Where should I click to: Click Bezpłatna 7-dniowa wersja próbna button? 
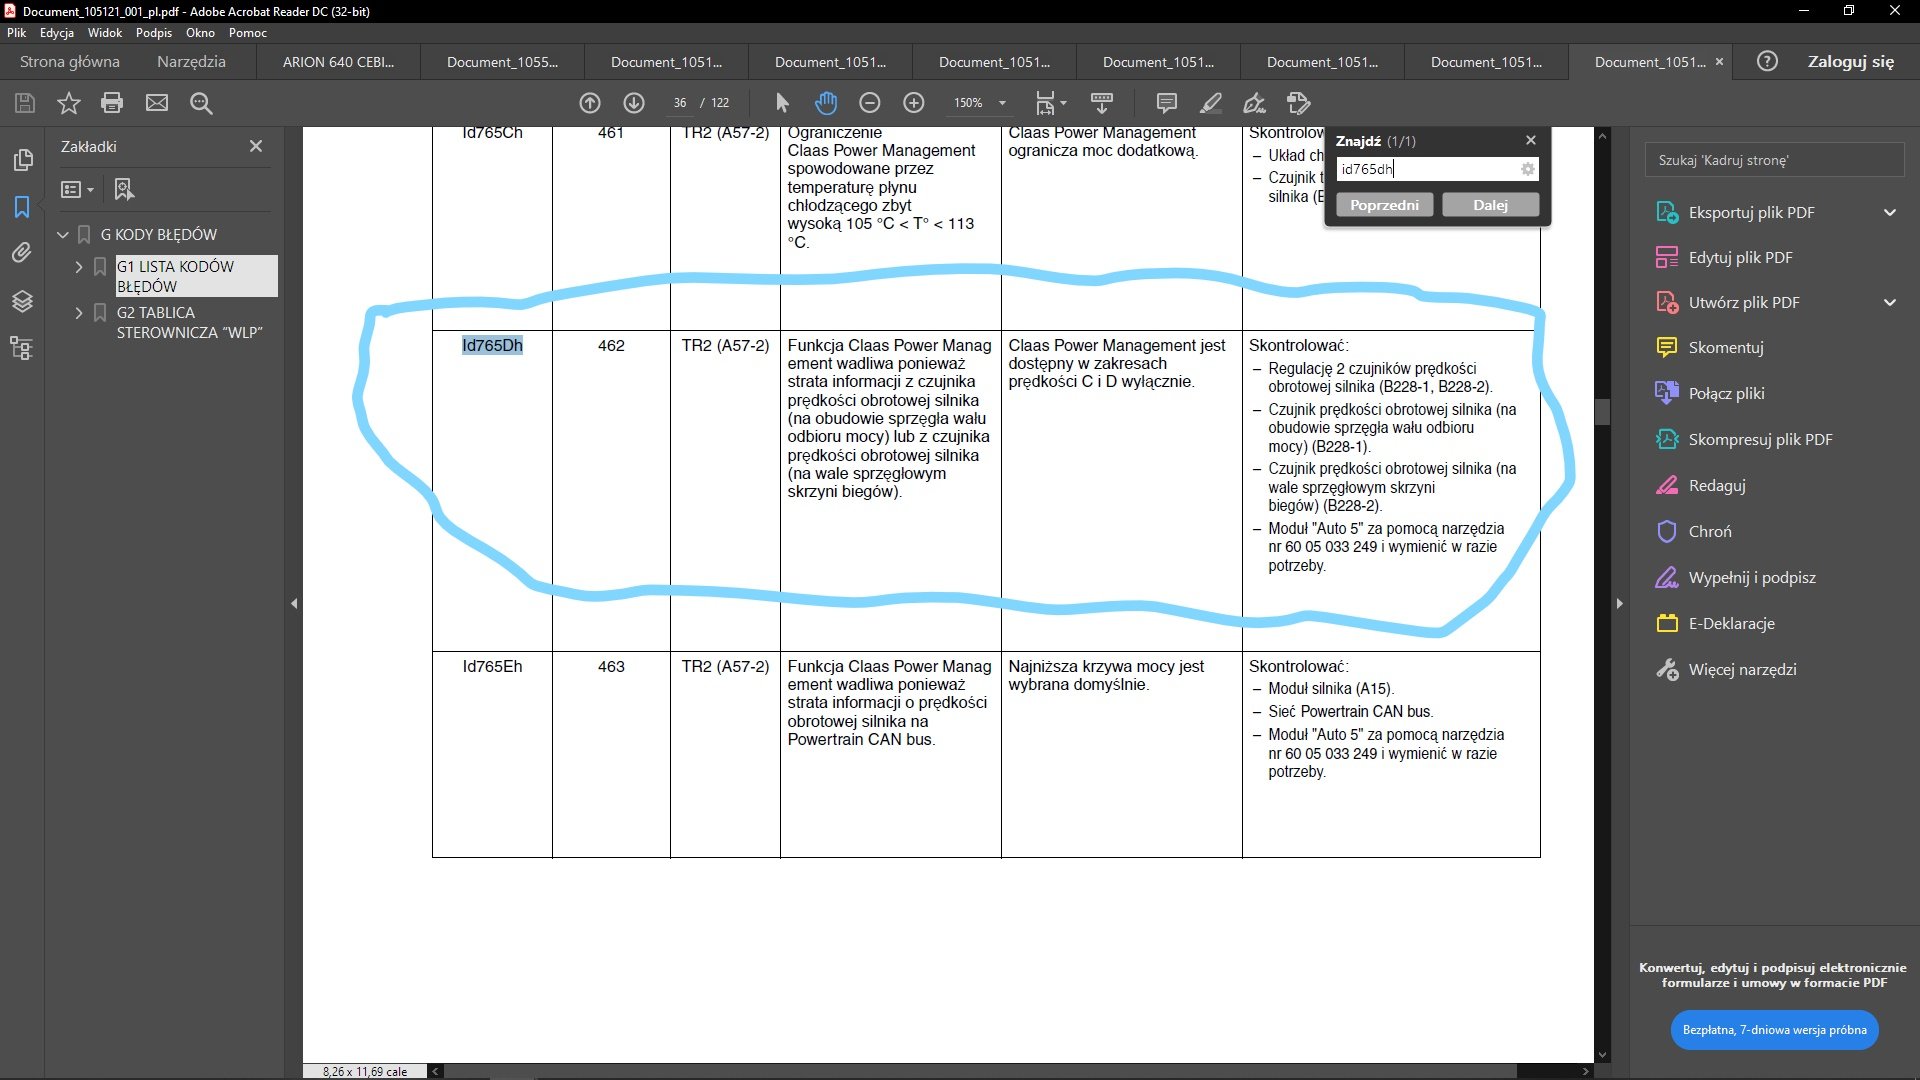1774,1030
